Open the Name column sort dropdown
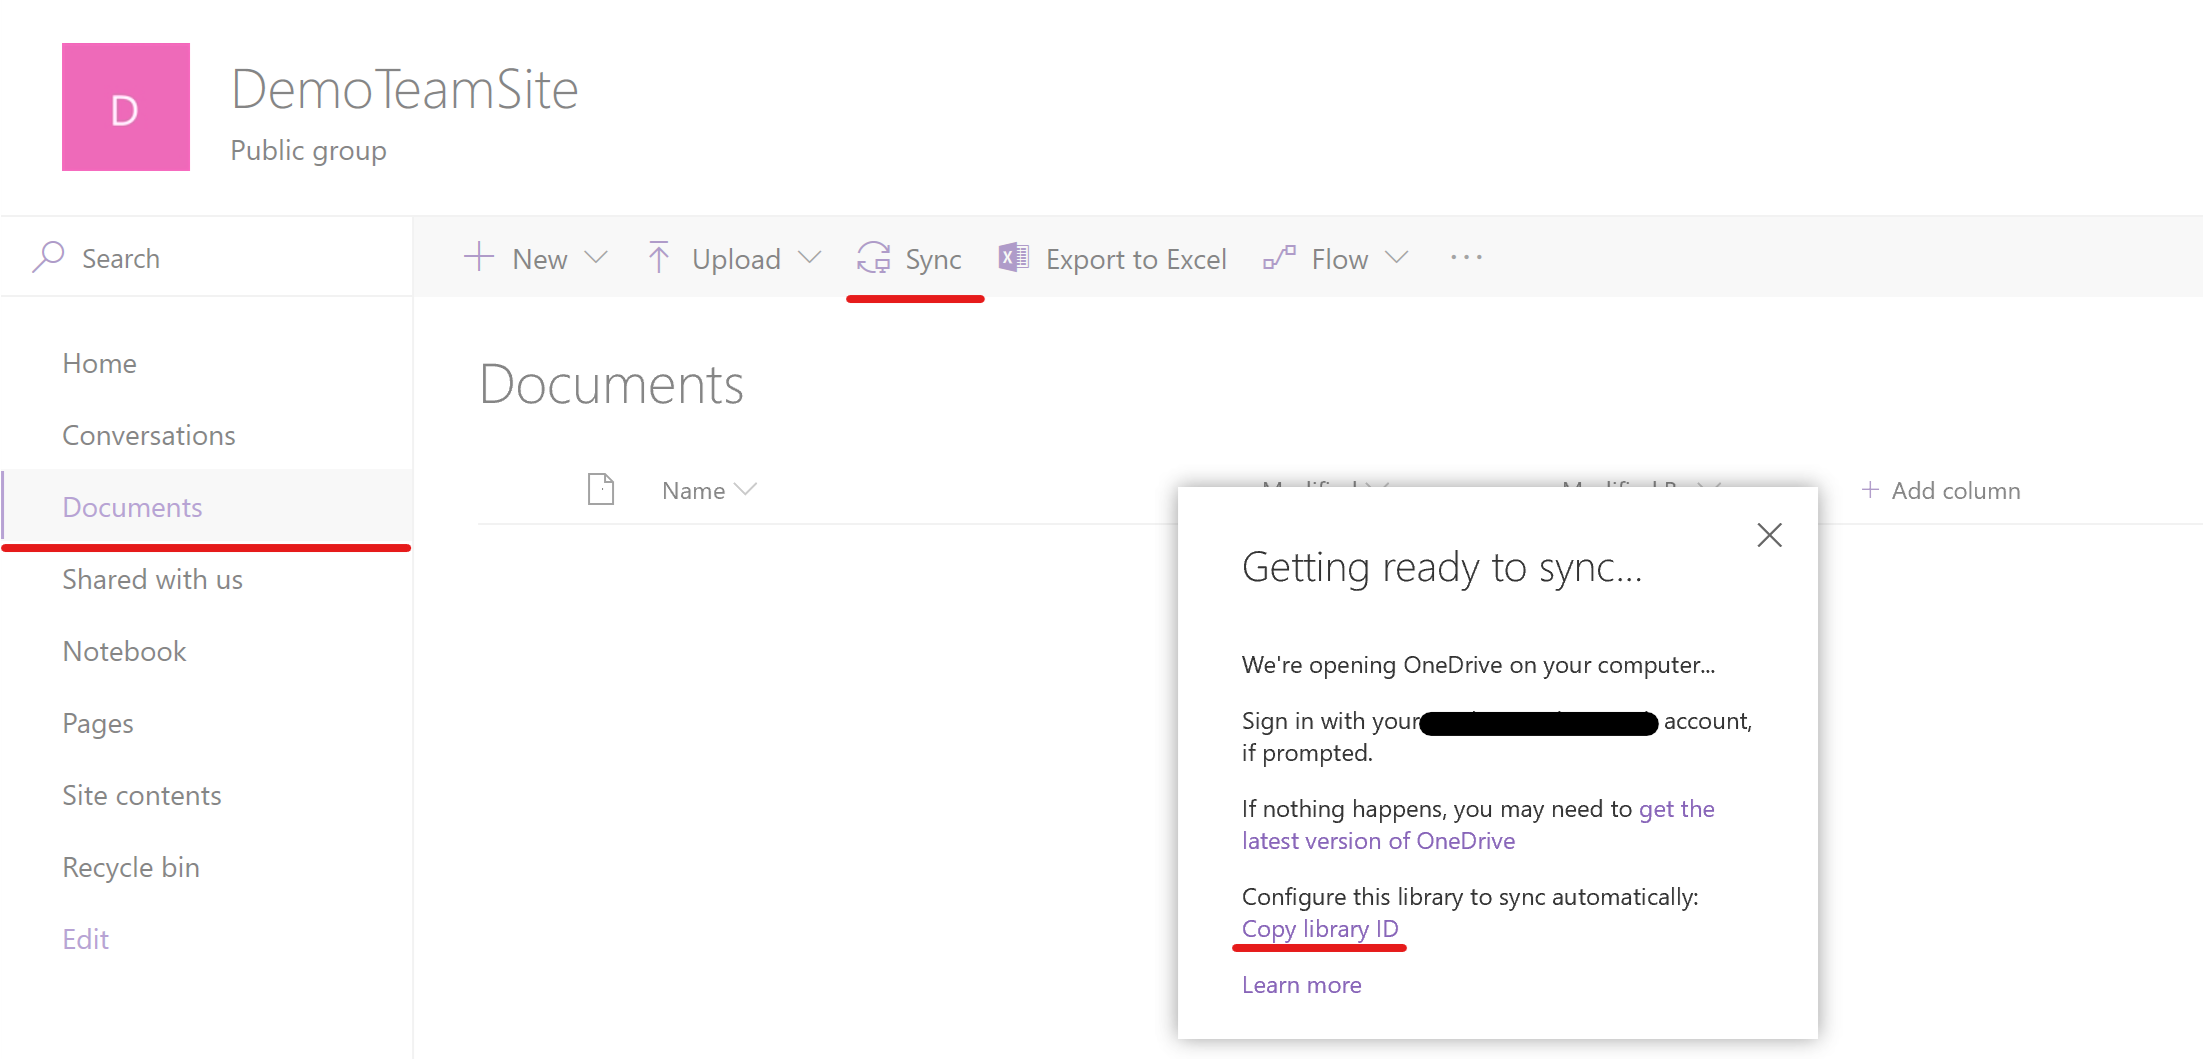Image resolution: width=2203 pixels, height=1059 pixels. click(745, 490)
